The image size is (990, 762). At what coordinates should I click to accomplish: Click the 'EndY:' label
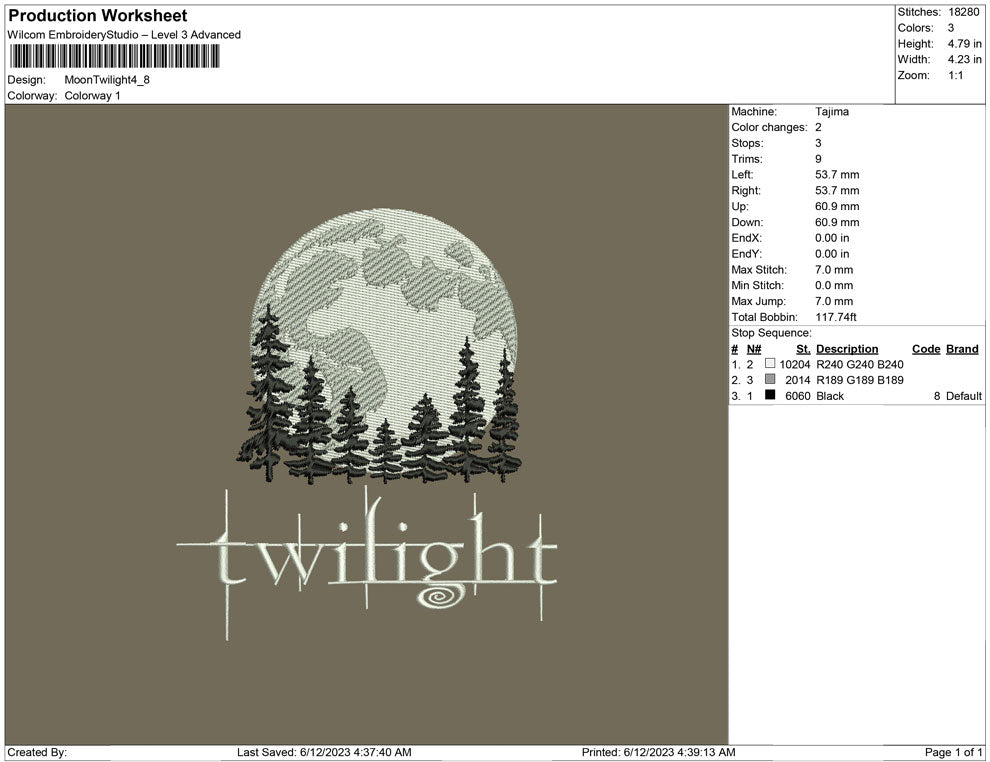pyautogui.click(x=746, y=254)
